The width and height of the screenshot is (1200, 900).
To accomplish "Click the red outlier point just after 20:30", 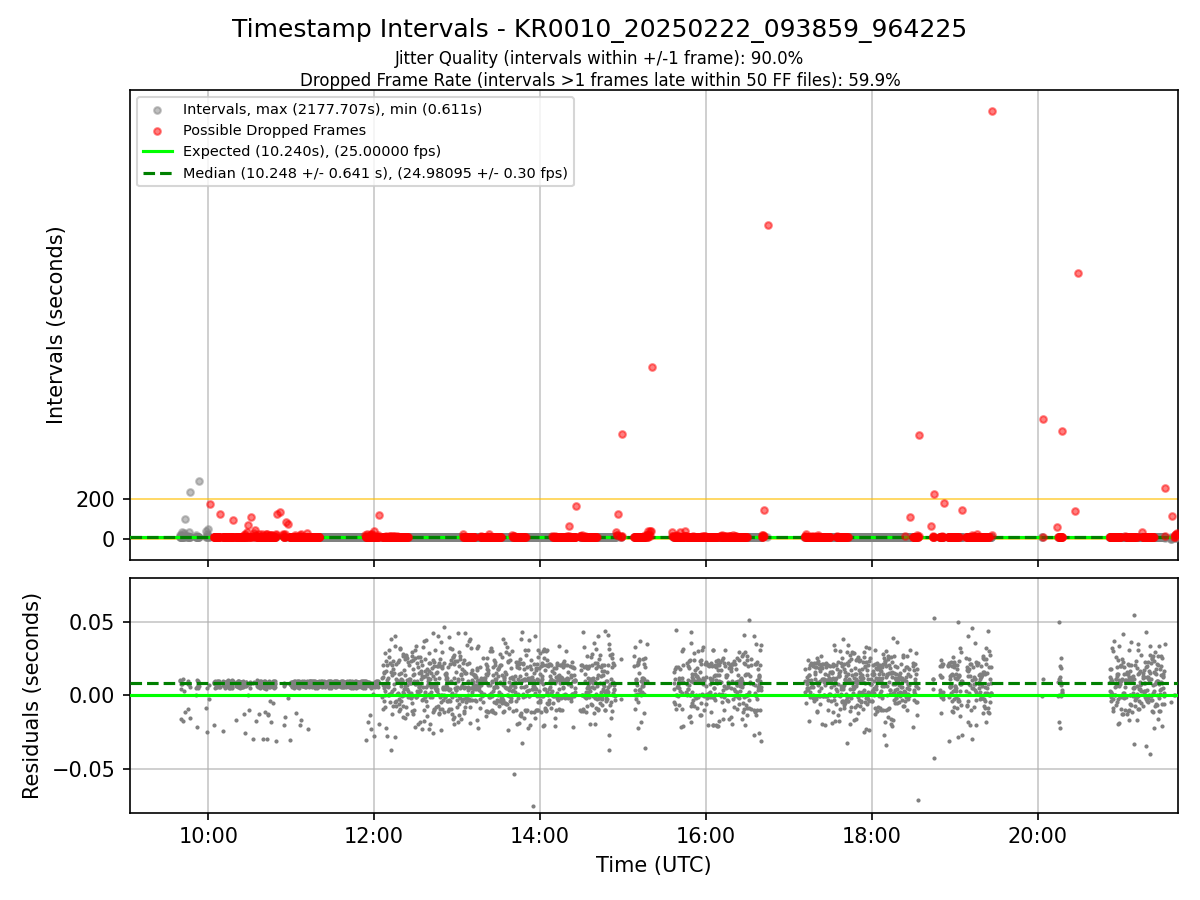I will (1078, 273).
